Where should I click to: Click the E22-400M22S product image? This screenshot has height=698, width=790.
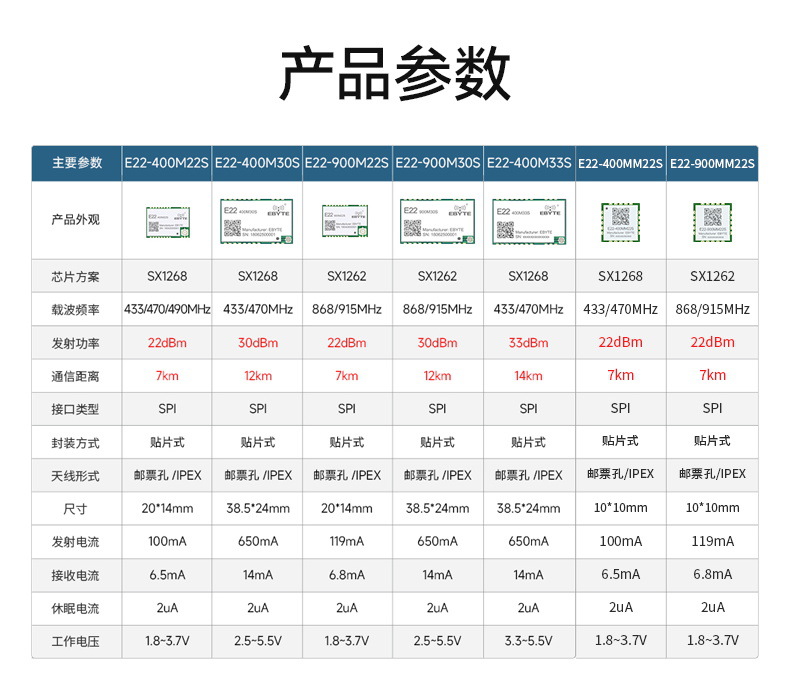point(168,222)
